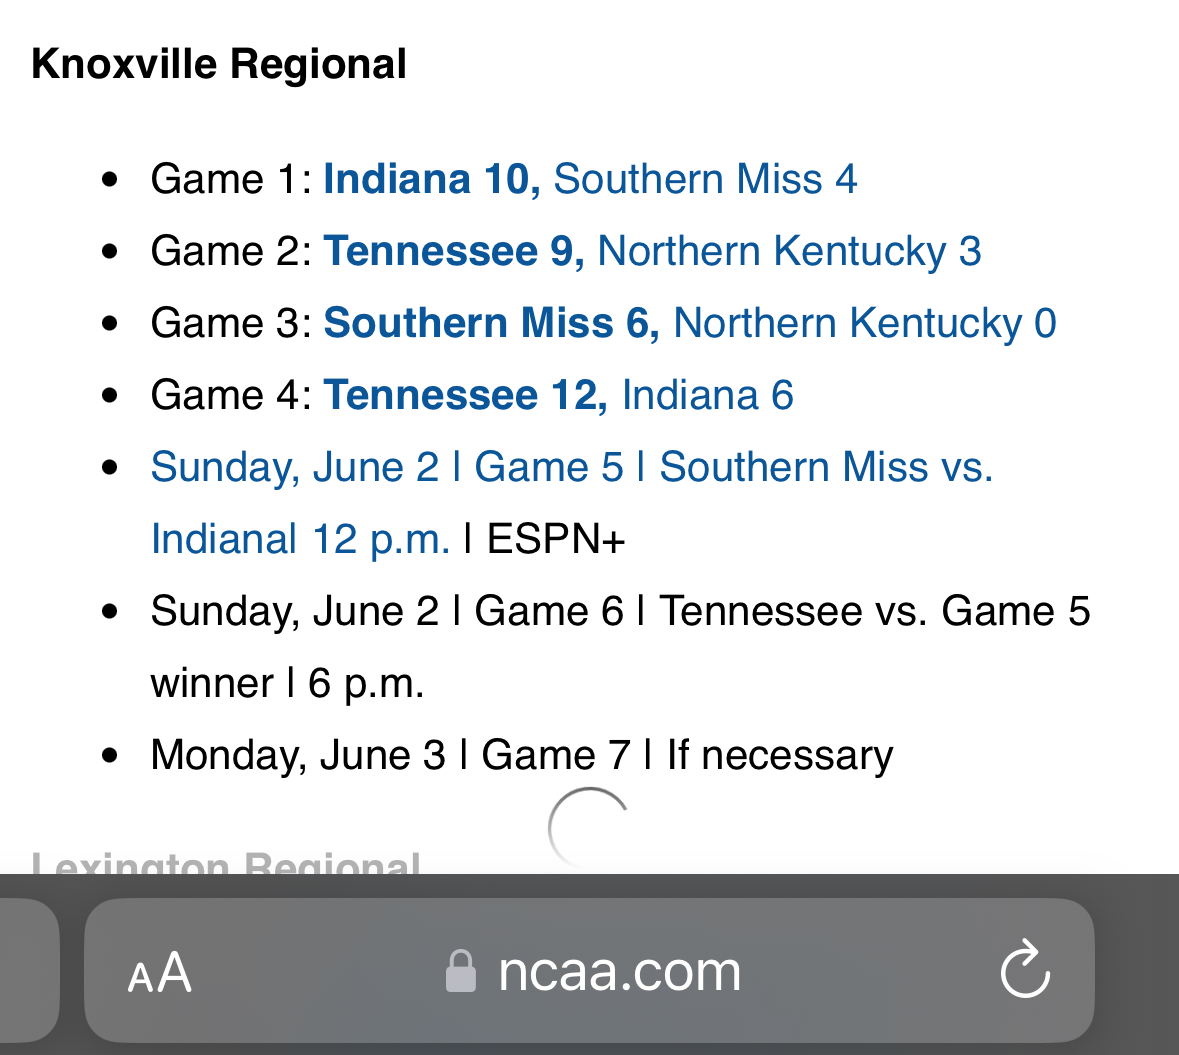Tap the padlock security icon
Viewport: 1179px width, 1055px height.
point(460,971)
